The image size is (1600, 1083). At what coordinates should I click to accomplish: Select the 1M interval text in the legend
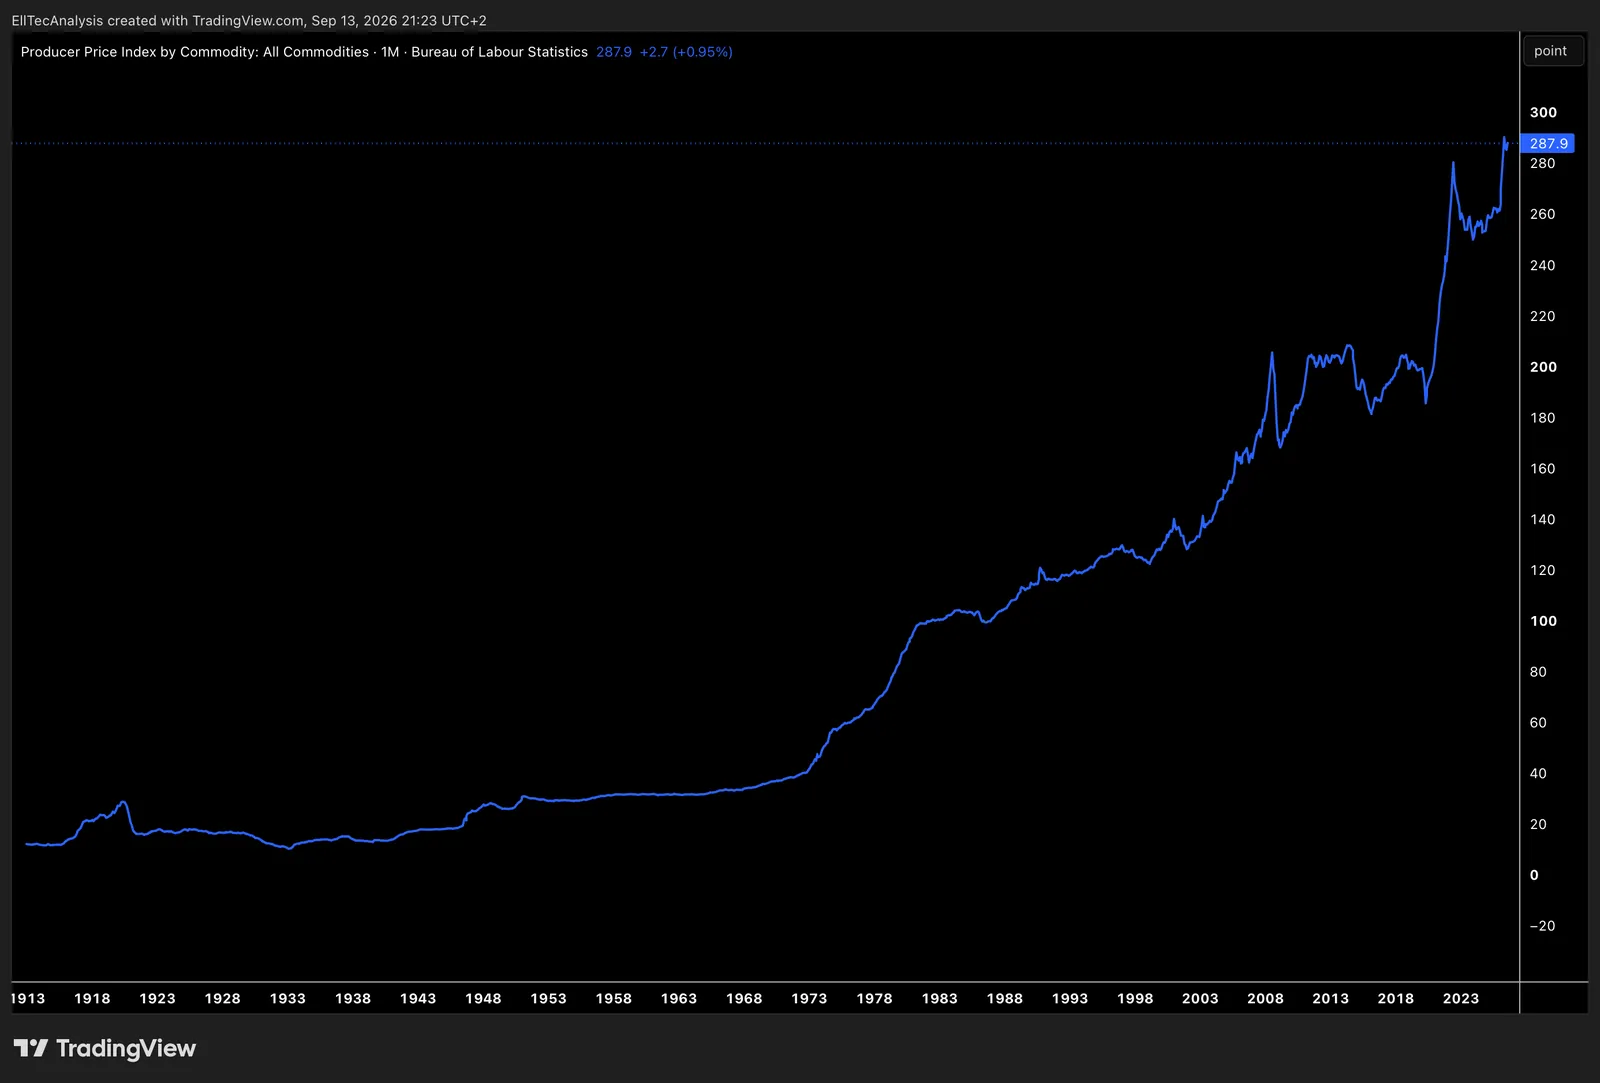(390, 52)
